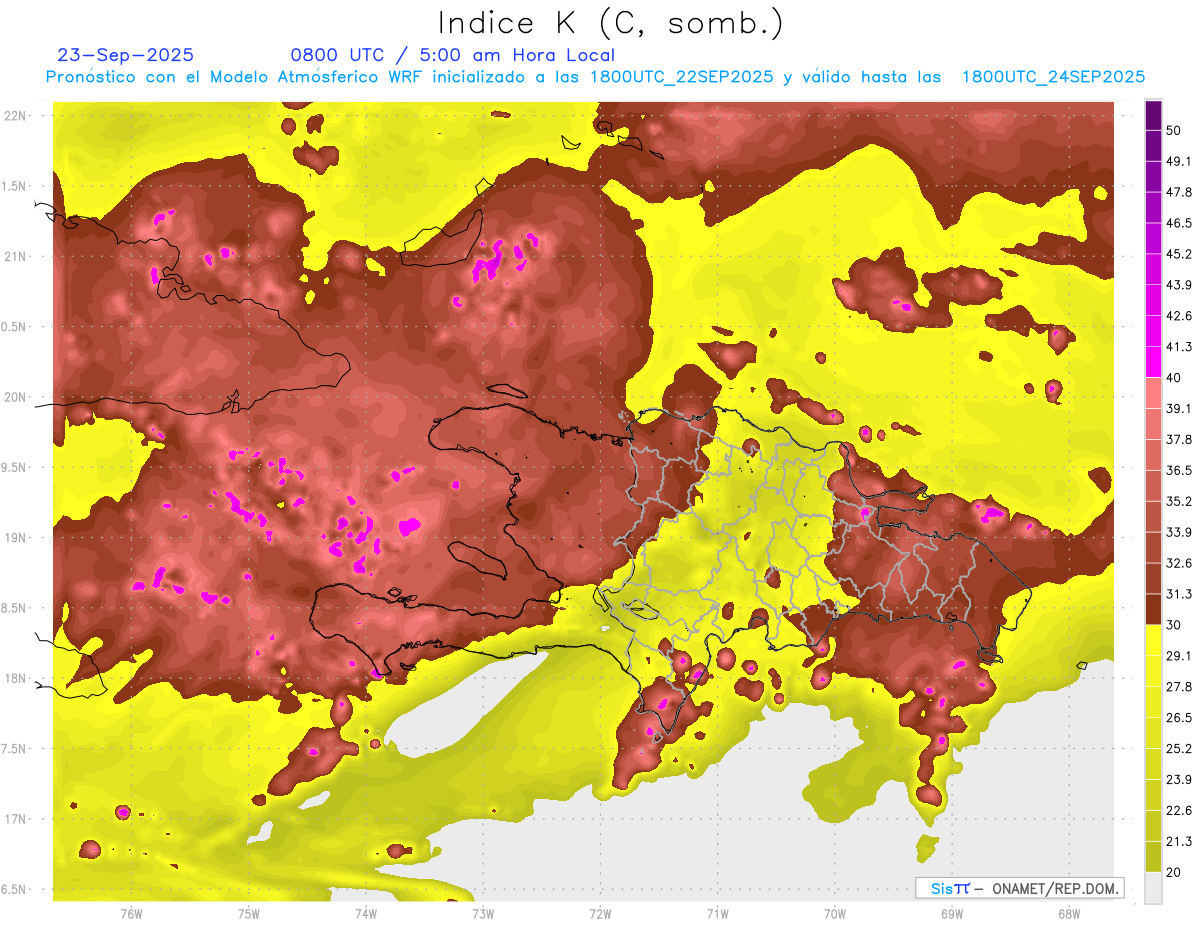Click the "0800 UTC / 5:00 am Hora Local" time label

pos(452,55)
